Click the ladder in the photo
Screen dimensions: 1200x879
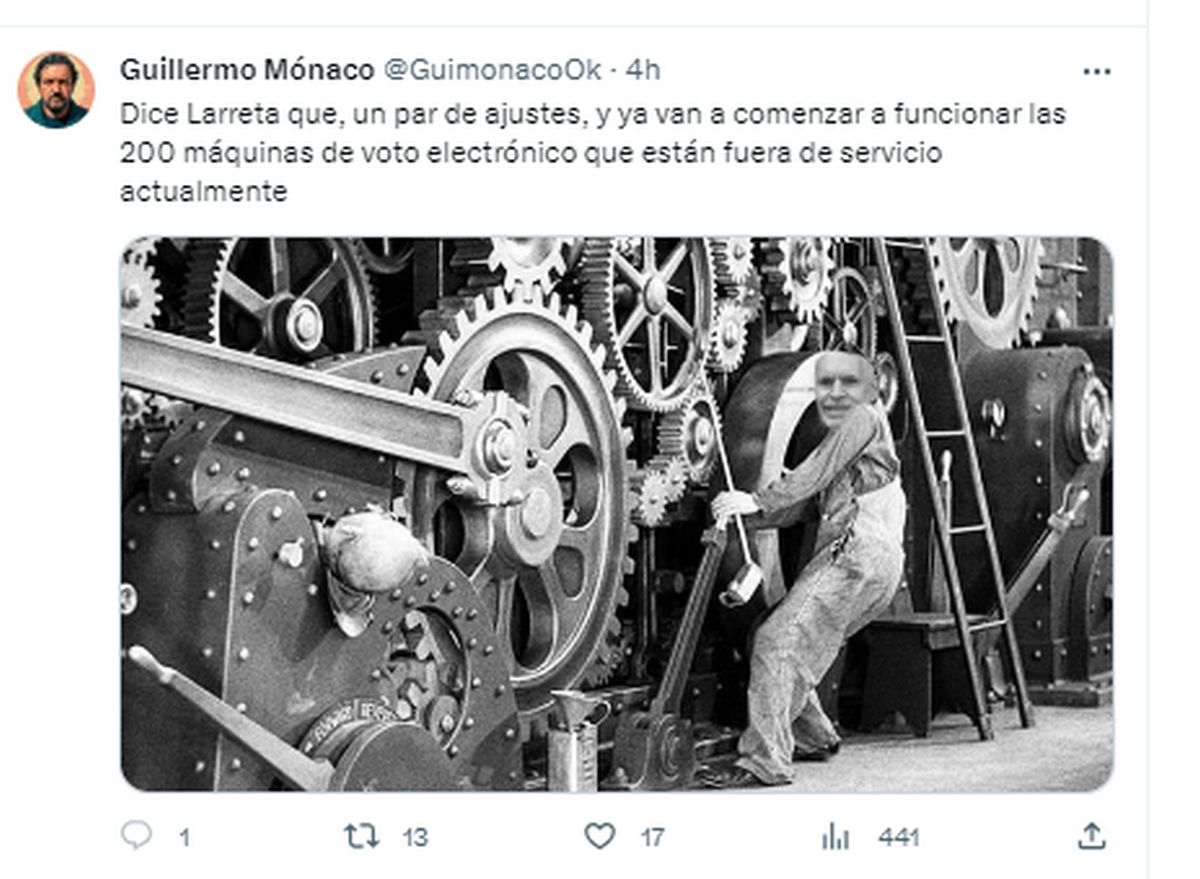click(x=953, y=482)
